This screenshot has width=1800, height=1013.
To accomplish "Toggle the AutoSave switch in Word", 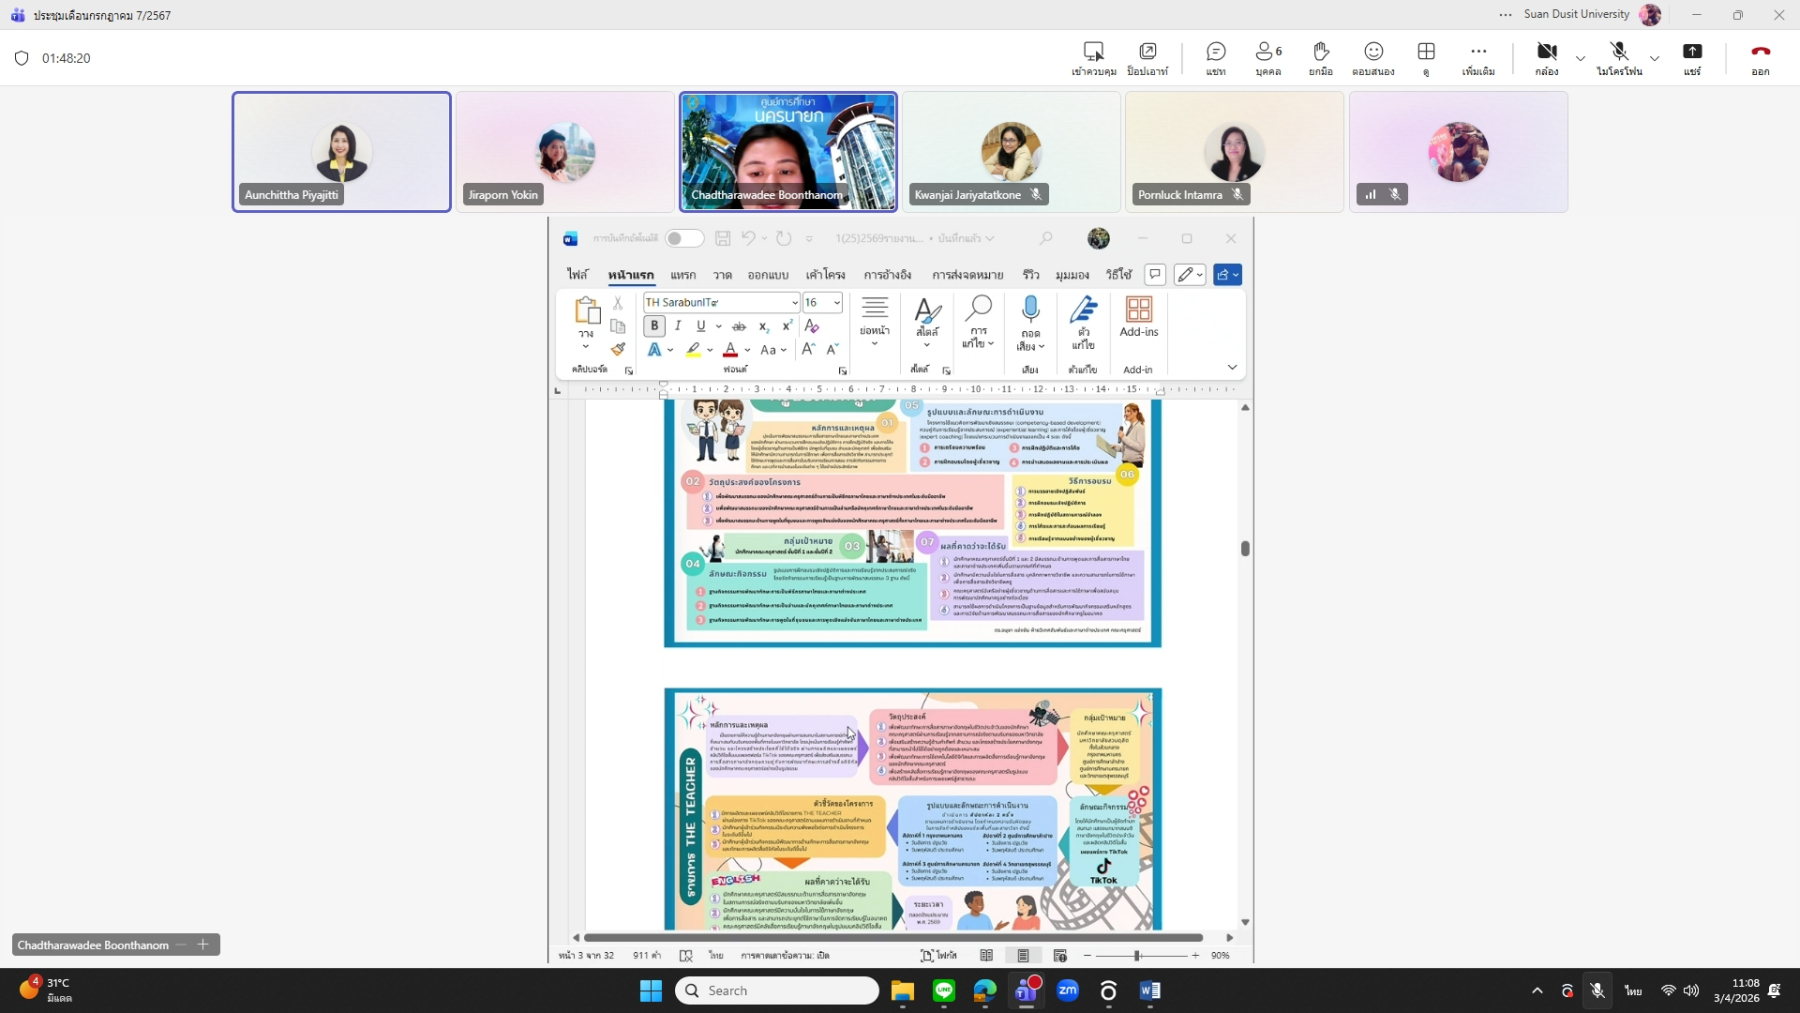I will click(684, 238).
